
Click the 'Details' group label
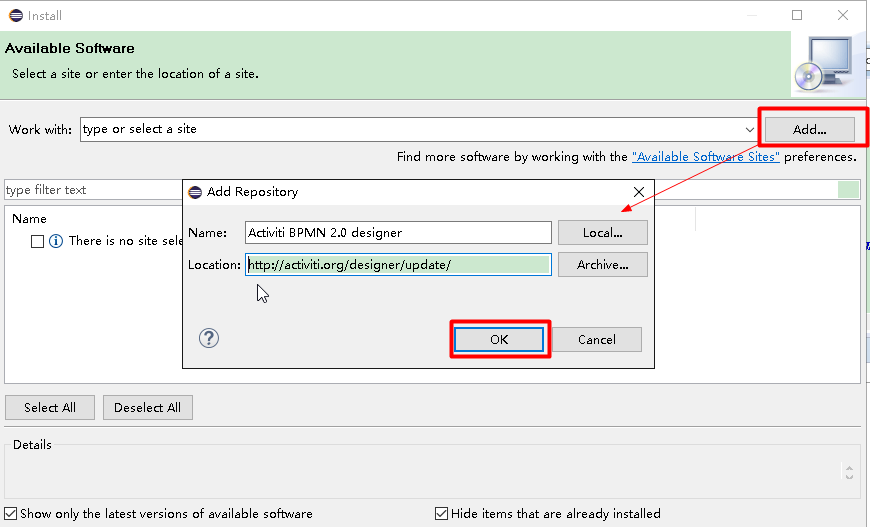coord(32,445)
